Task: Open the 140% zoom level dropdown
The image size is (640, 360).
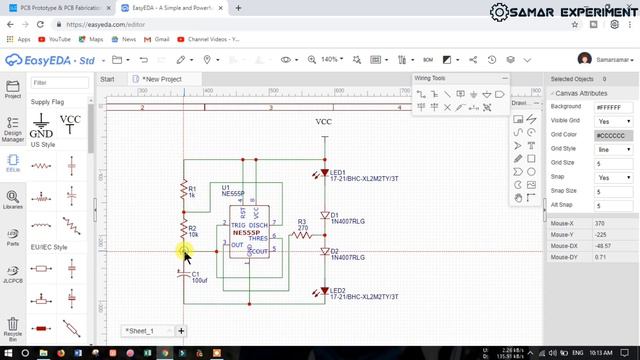Action: click(x=332, y=60)
